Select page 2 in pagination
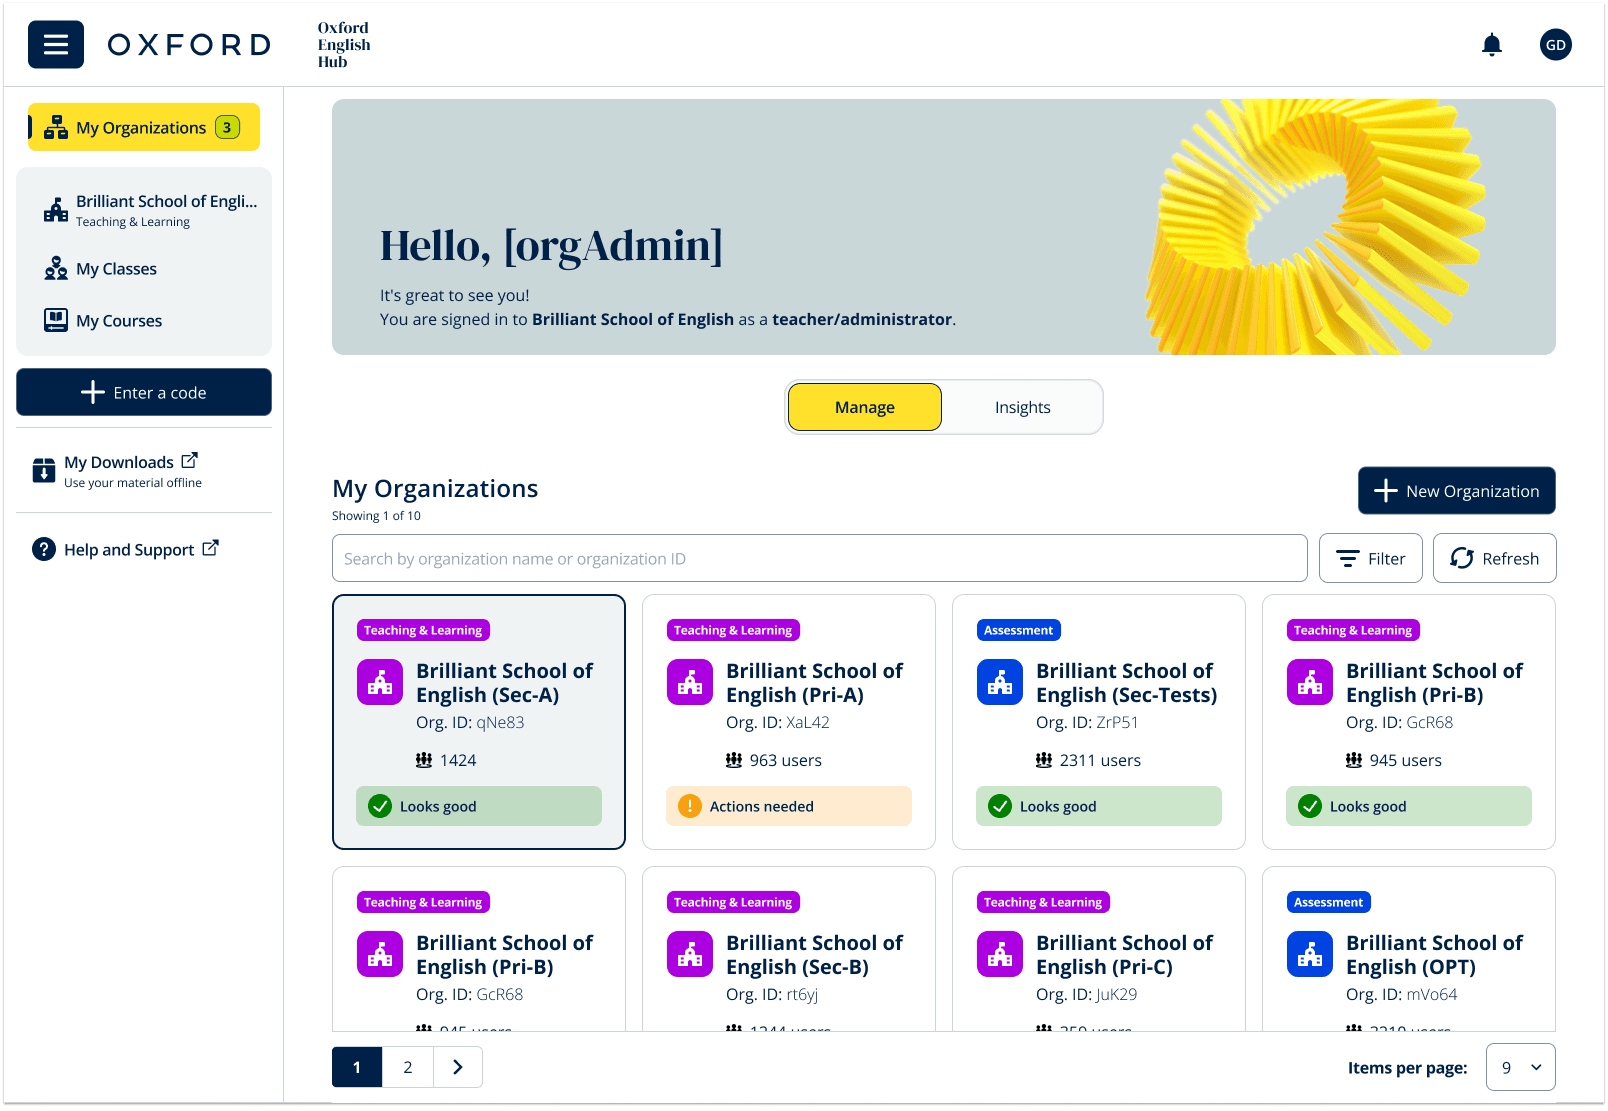 407,1067
